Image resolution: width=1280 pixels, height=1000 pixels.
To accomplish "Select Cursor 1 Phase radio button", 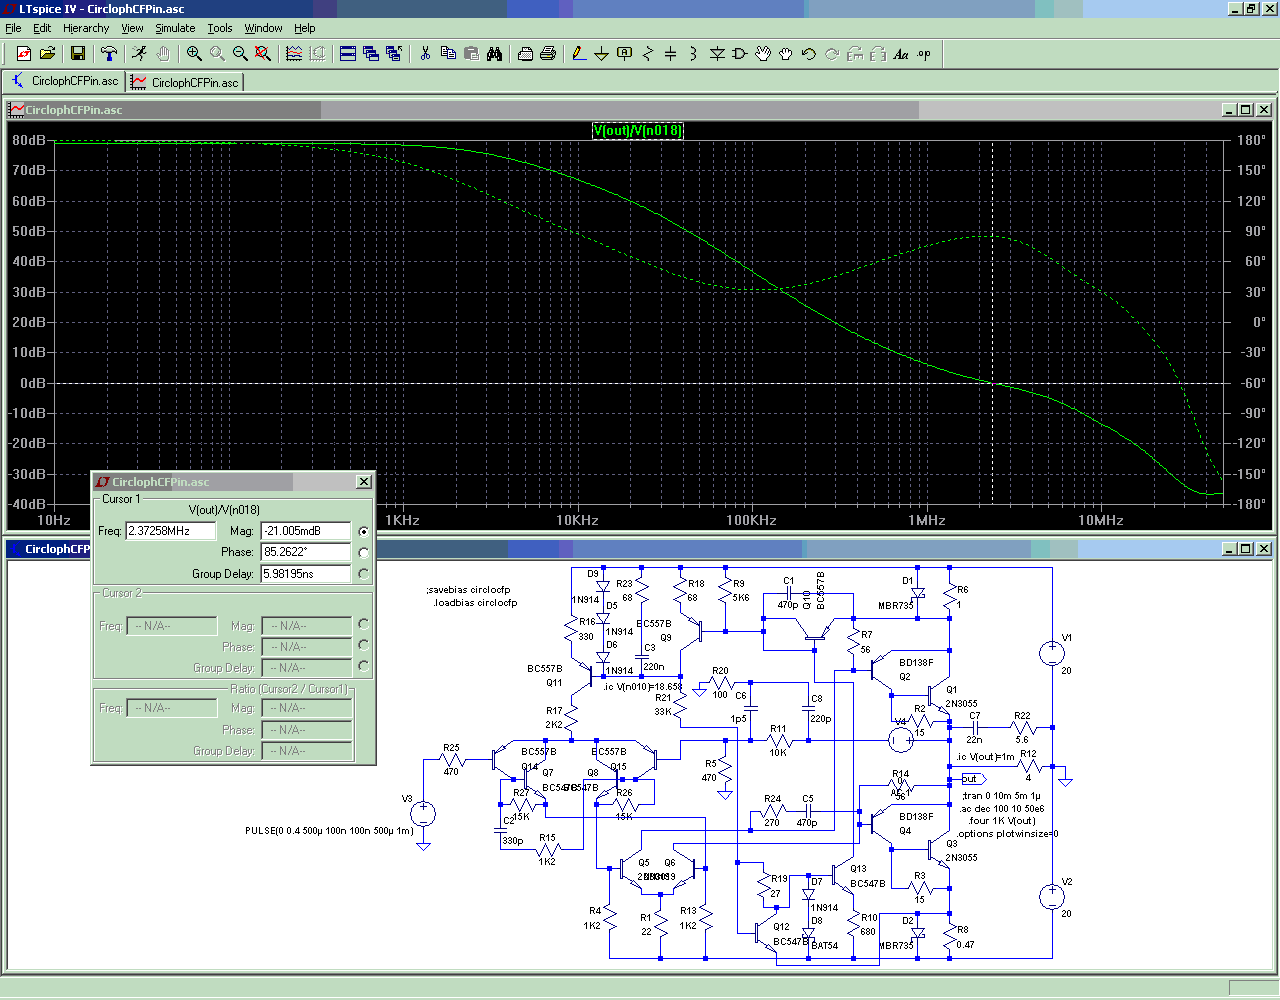I will 363,552.
